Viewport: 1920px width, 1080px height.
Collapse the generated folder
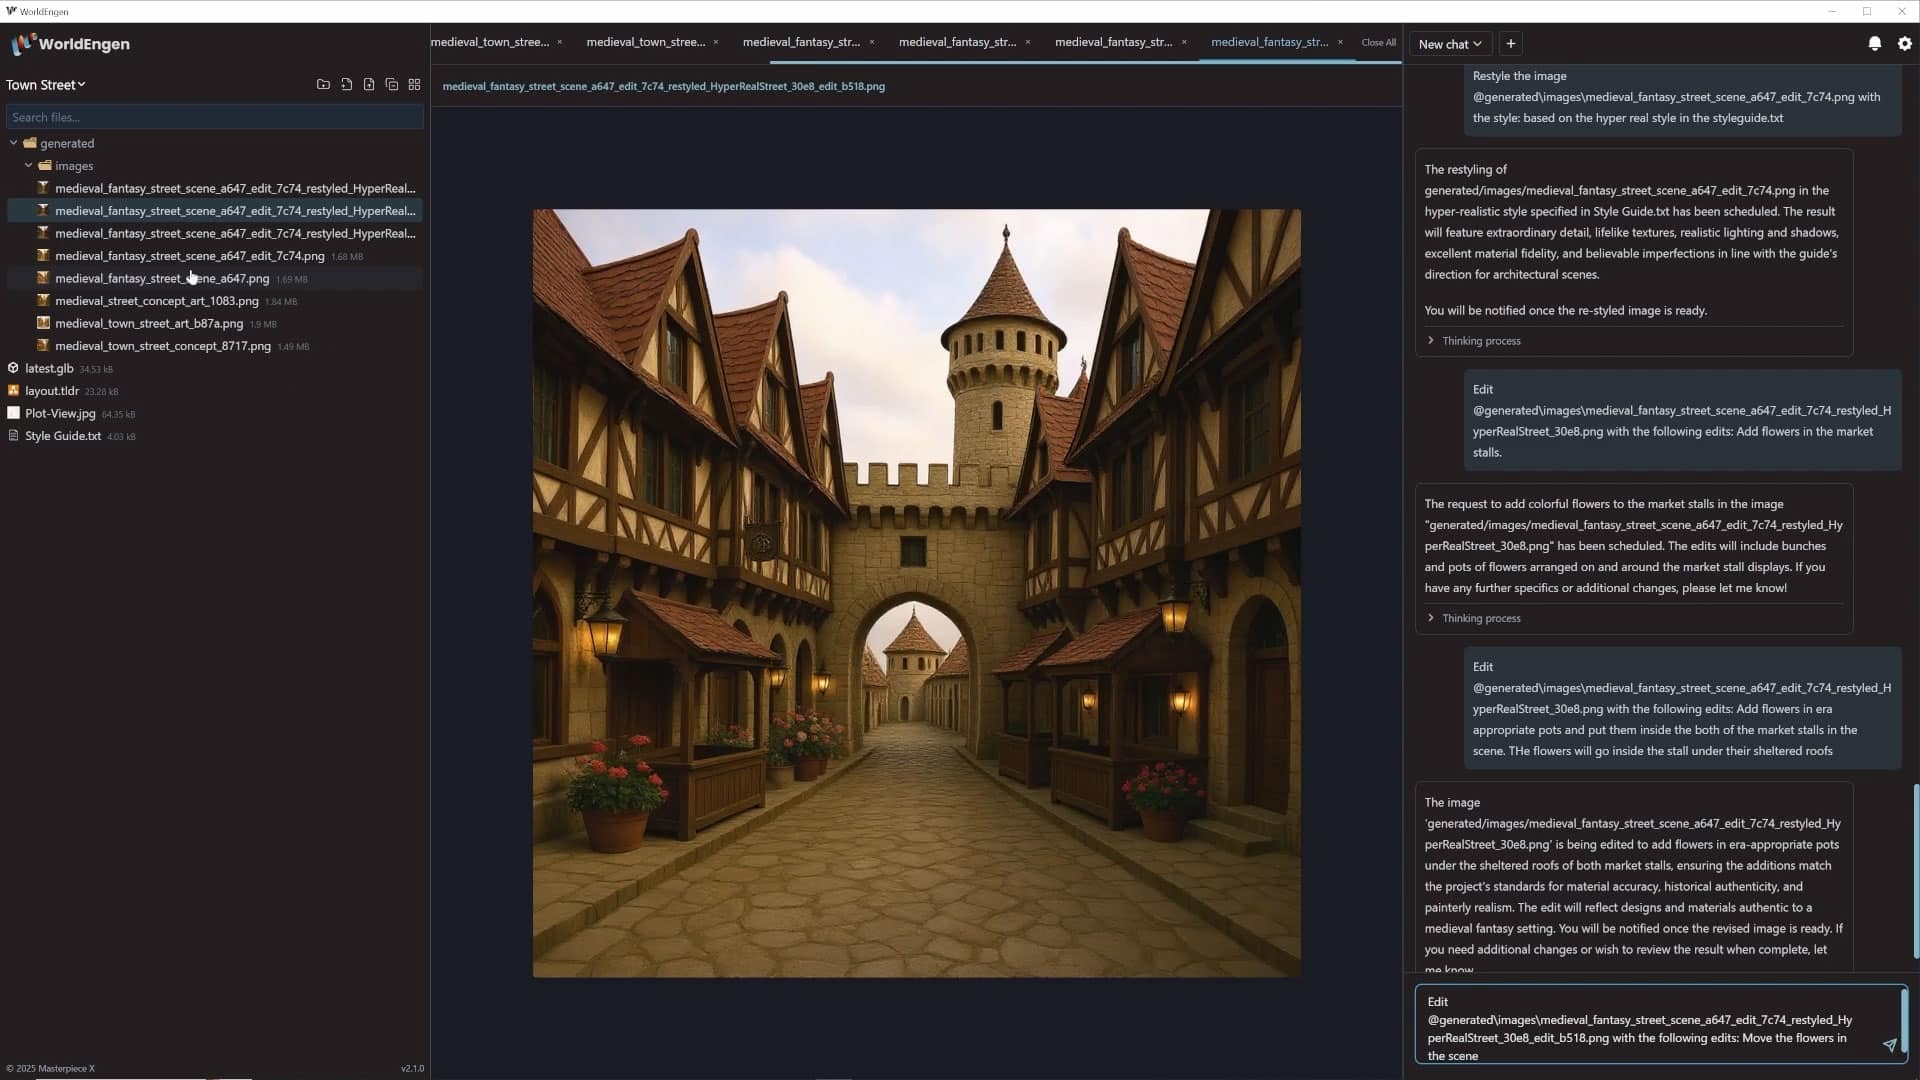coord(14,143)
